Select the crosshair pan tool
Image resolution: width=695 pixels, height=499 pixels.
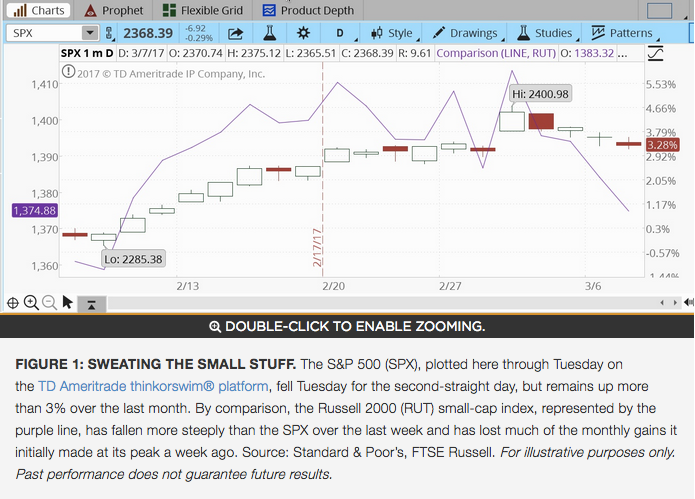(x=13, y=303)
